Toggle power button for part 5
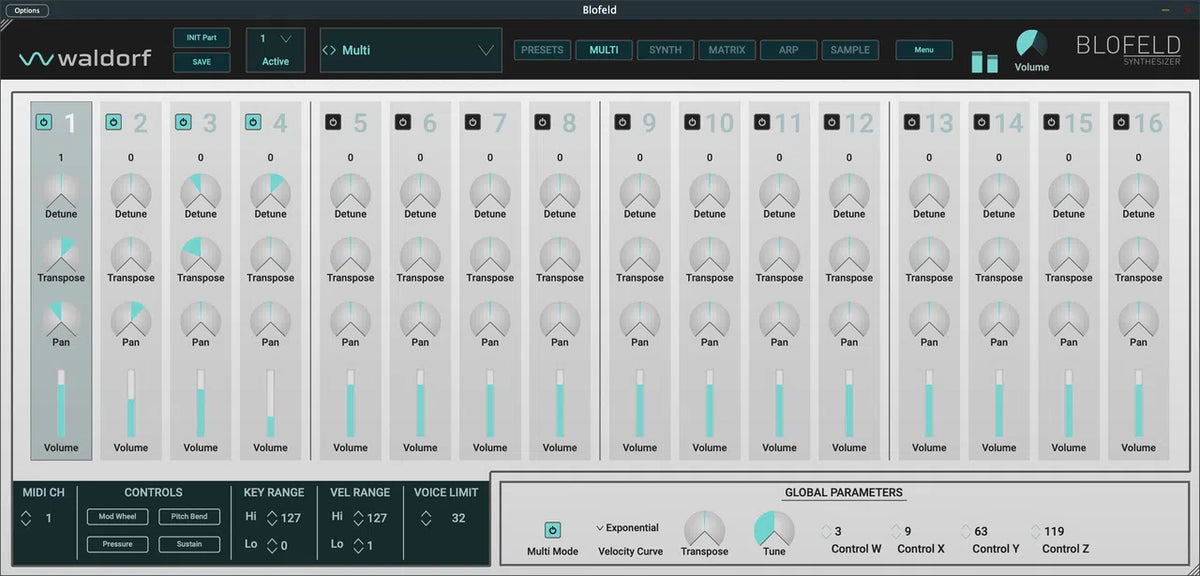 click(x=333, y=122)
